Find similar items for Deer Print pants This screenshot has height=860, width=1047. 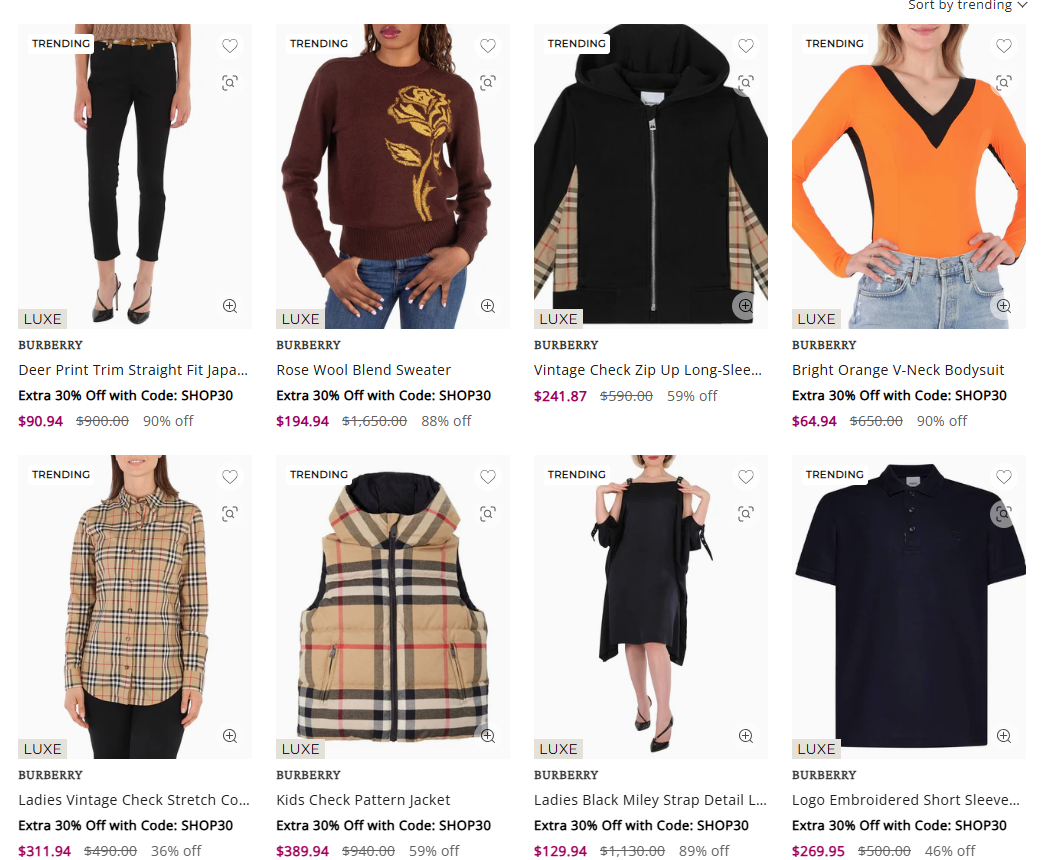pos(230,83)
